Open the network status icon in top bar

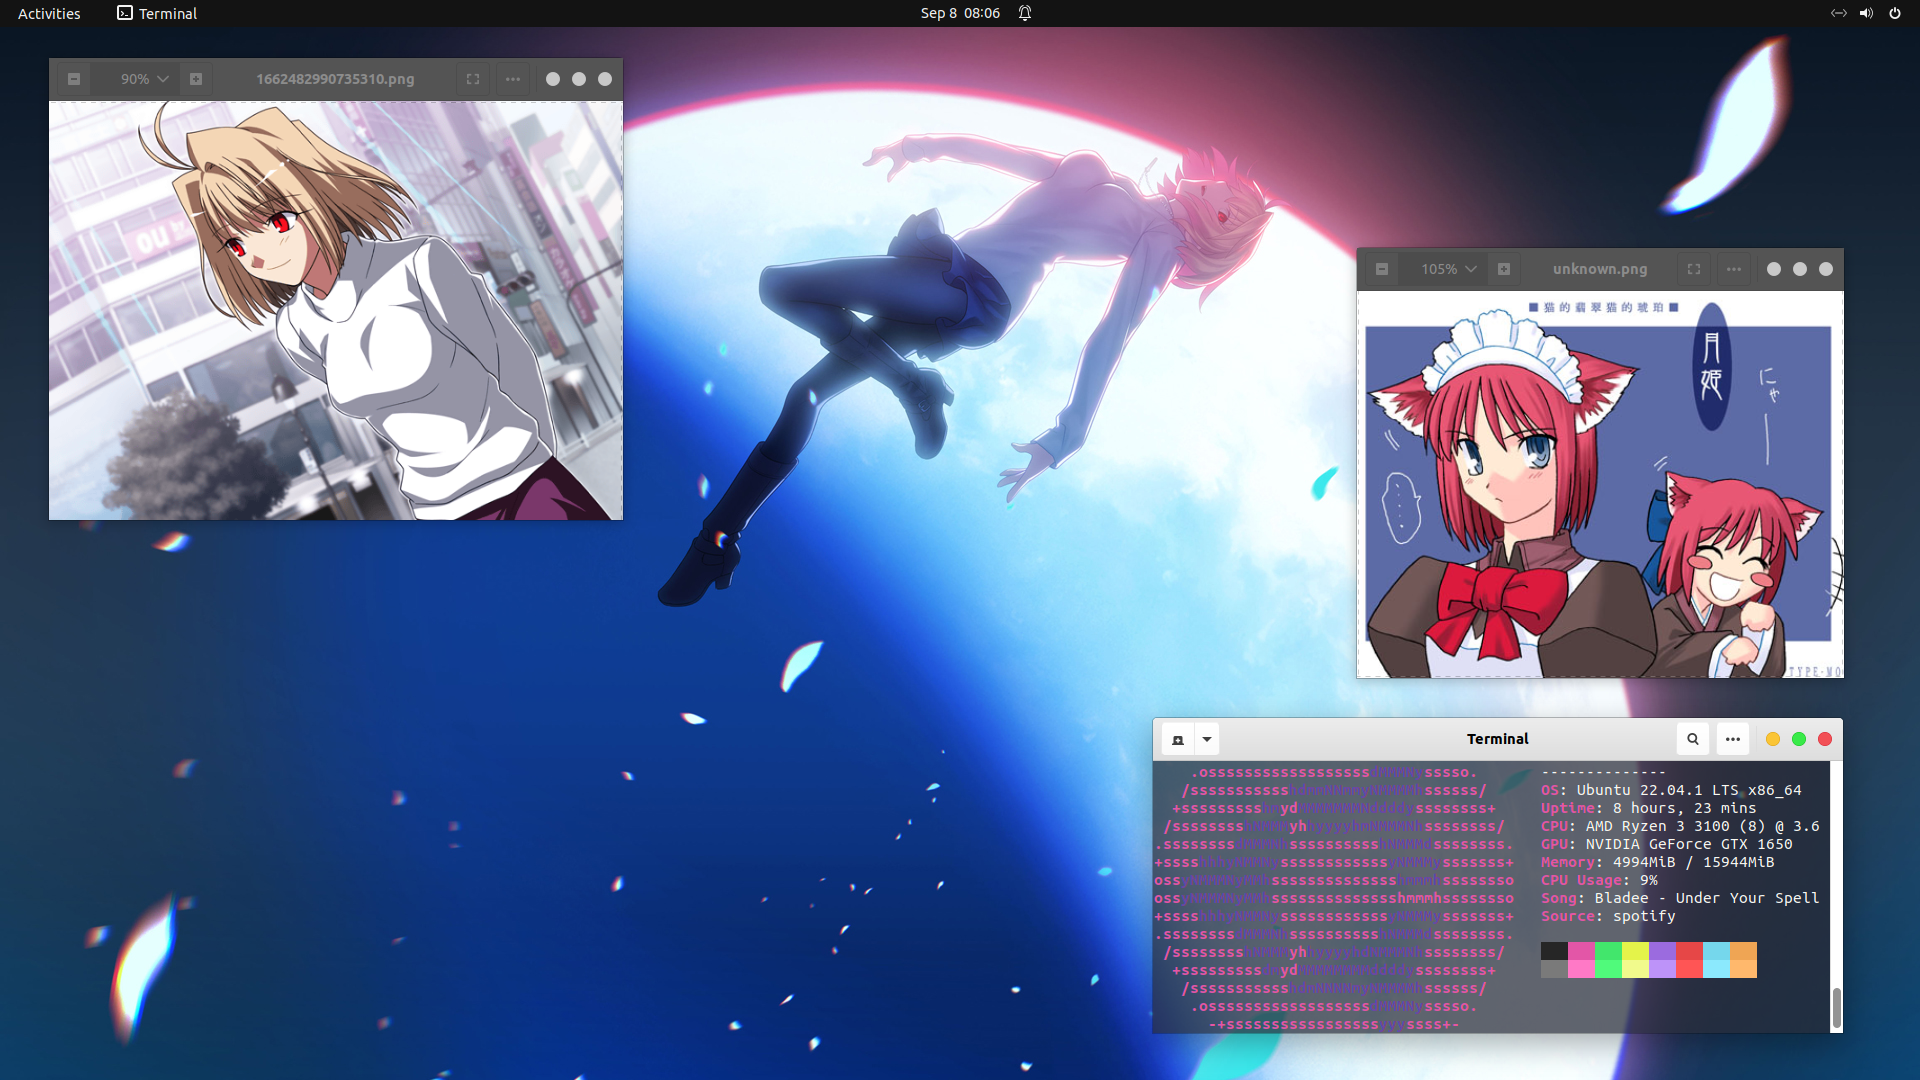(x=1838, y=13)
